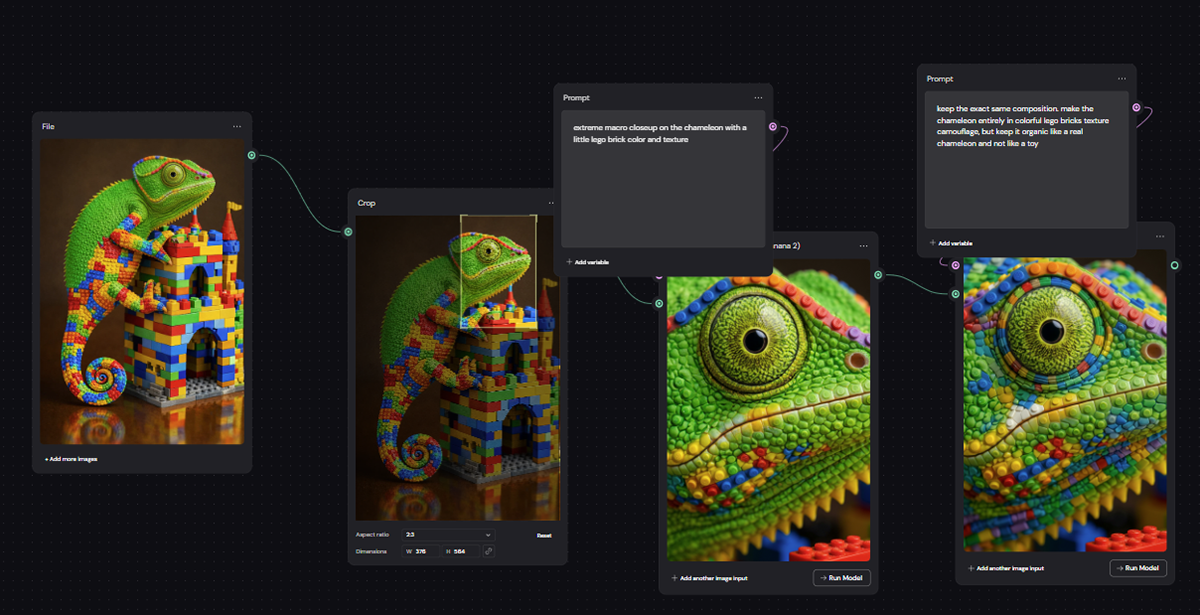The height and width of the screenshot is (615, 1200).
Task: Click Add more images in File node
Action: click(x=71, y=459)
